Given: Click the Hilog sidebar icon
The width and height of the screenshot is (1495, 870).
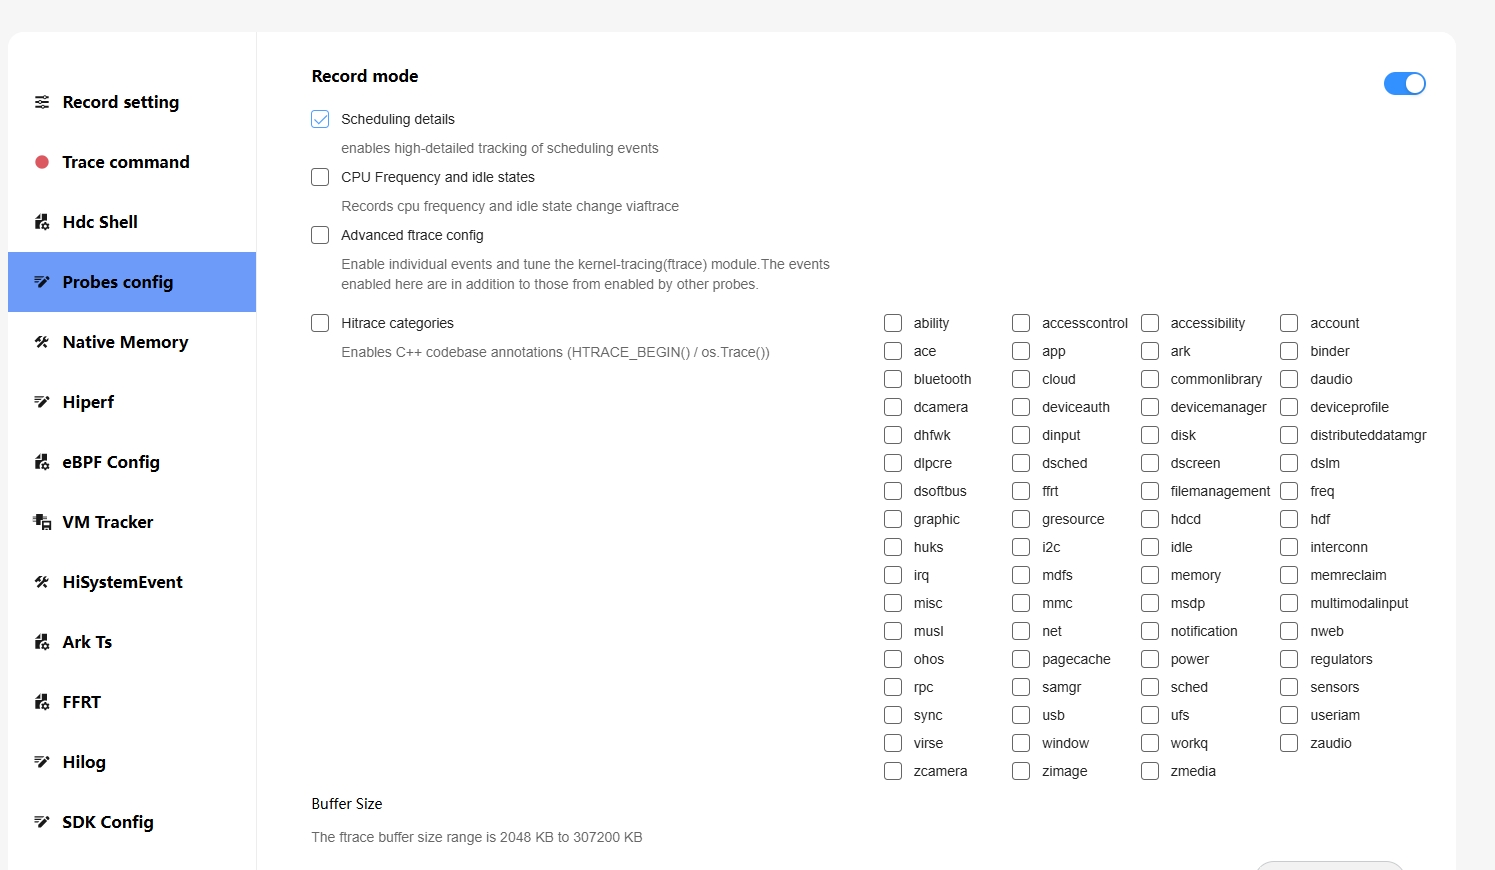Looking at the screenshot, I should (42, 762).
